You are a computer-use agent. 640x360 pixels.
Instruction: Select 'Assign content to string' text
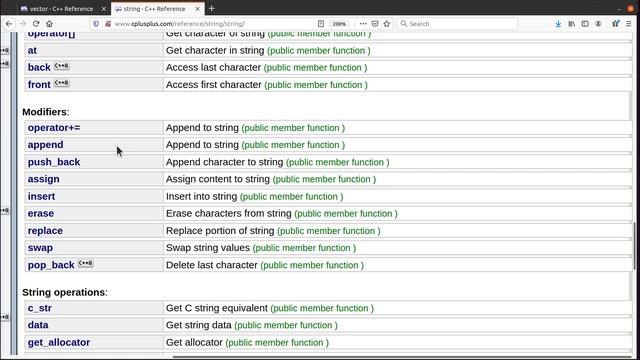218,179
